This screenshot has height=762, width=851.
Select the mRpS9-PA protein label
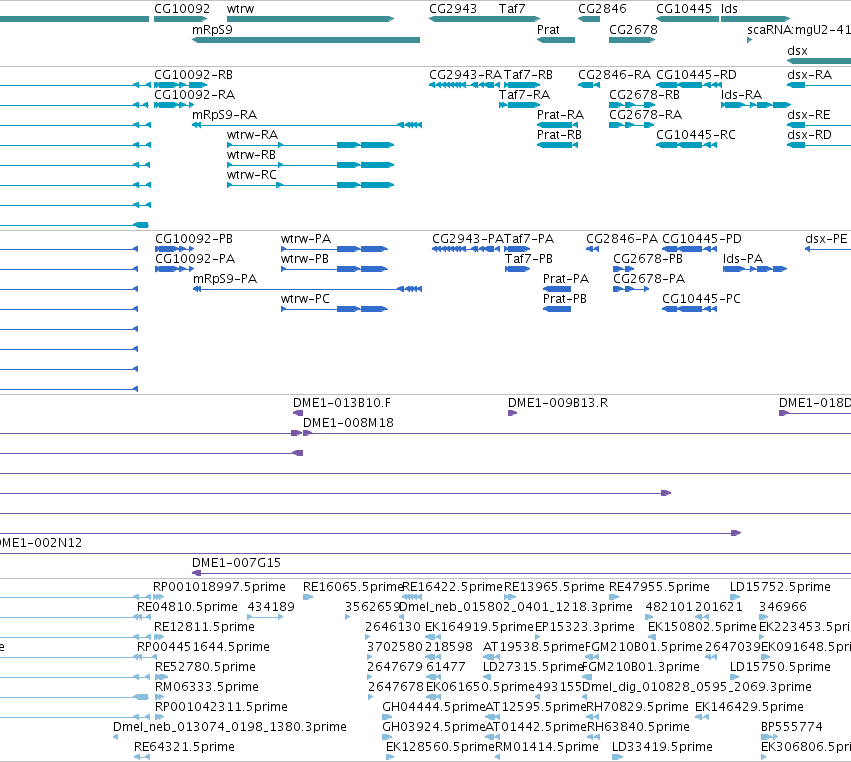tap(225, 278)
